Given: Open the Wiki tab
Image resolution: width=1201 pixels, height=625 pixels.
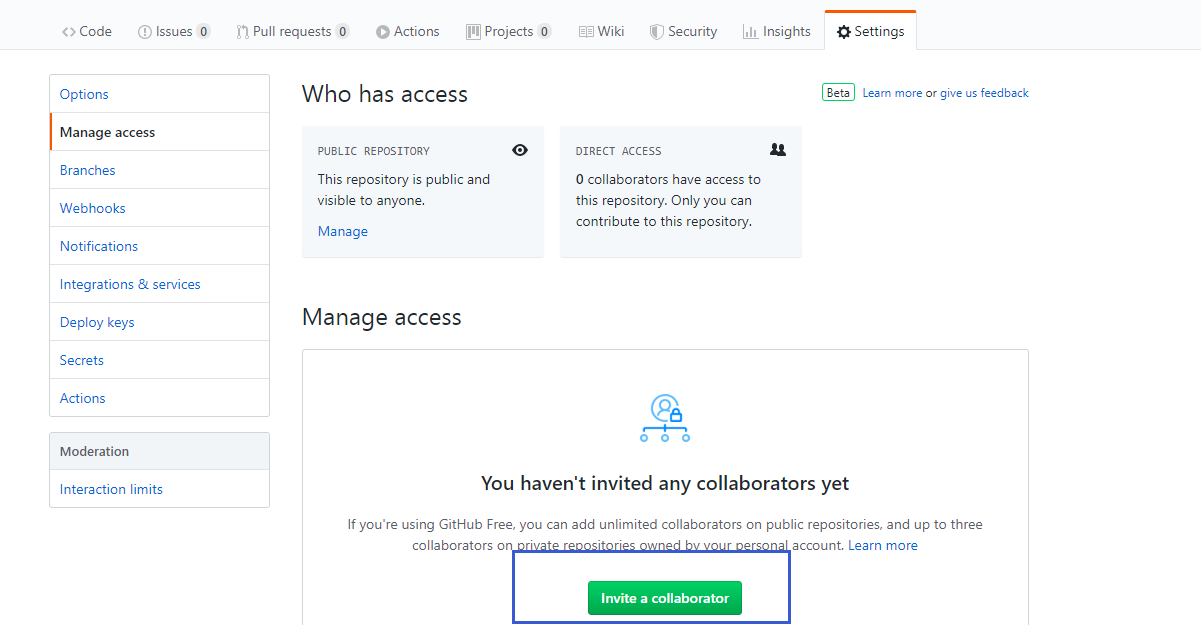Looking at the screenshot, I should [602, 31].
